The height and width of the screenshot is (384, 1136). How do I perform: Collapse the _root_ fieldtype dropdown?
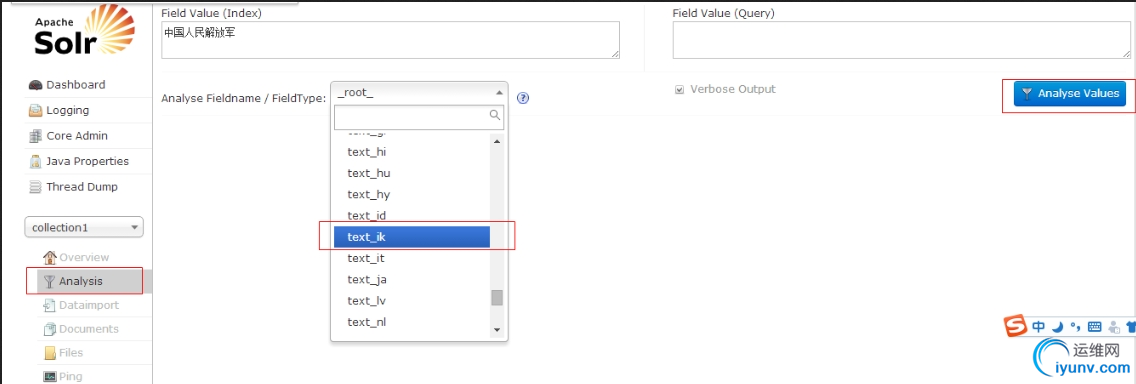pyautogui.click(x=419, y=93)
